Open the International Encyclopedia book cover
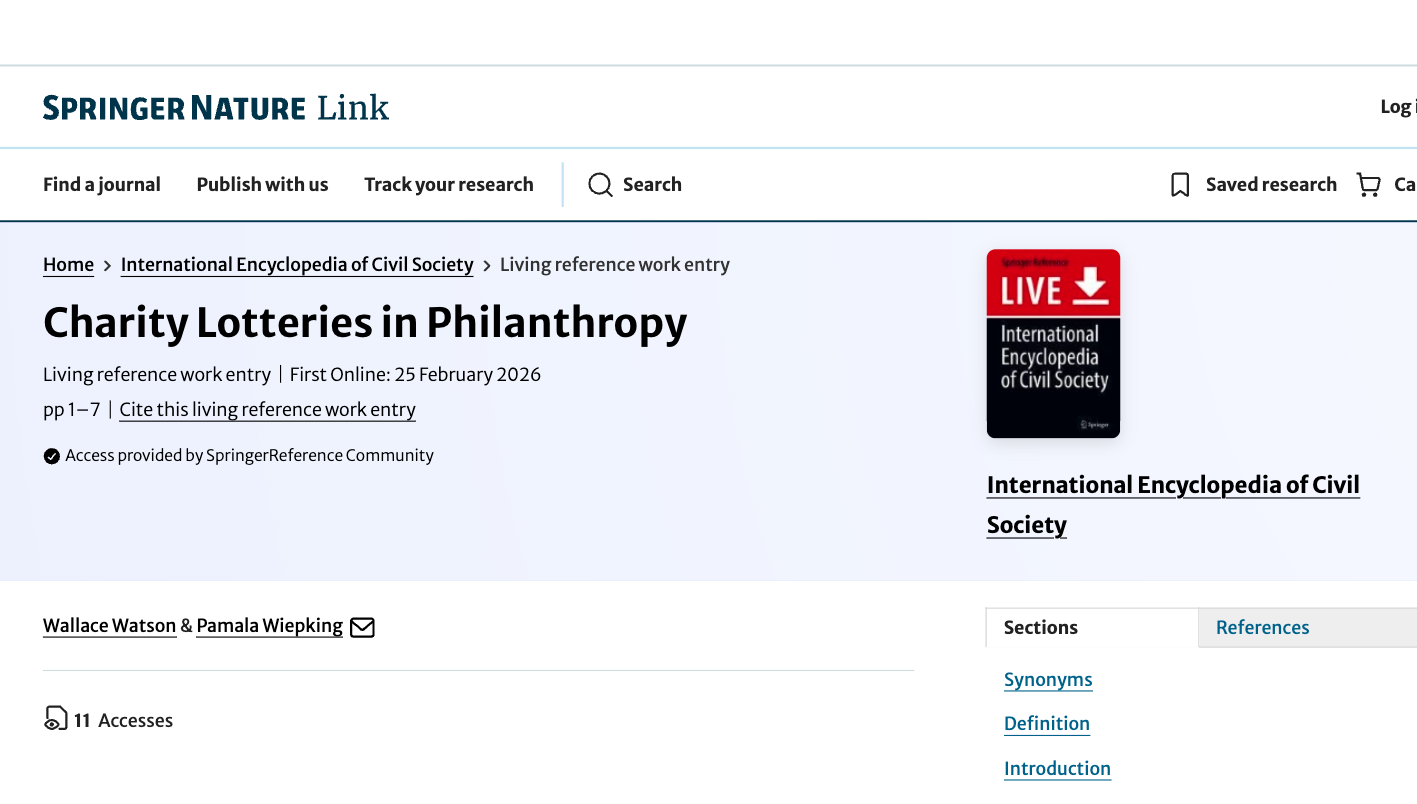Viewport: 1417px width, 804px height. tap(1053, 343)
